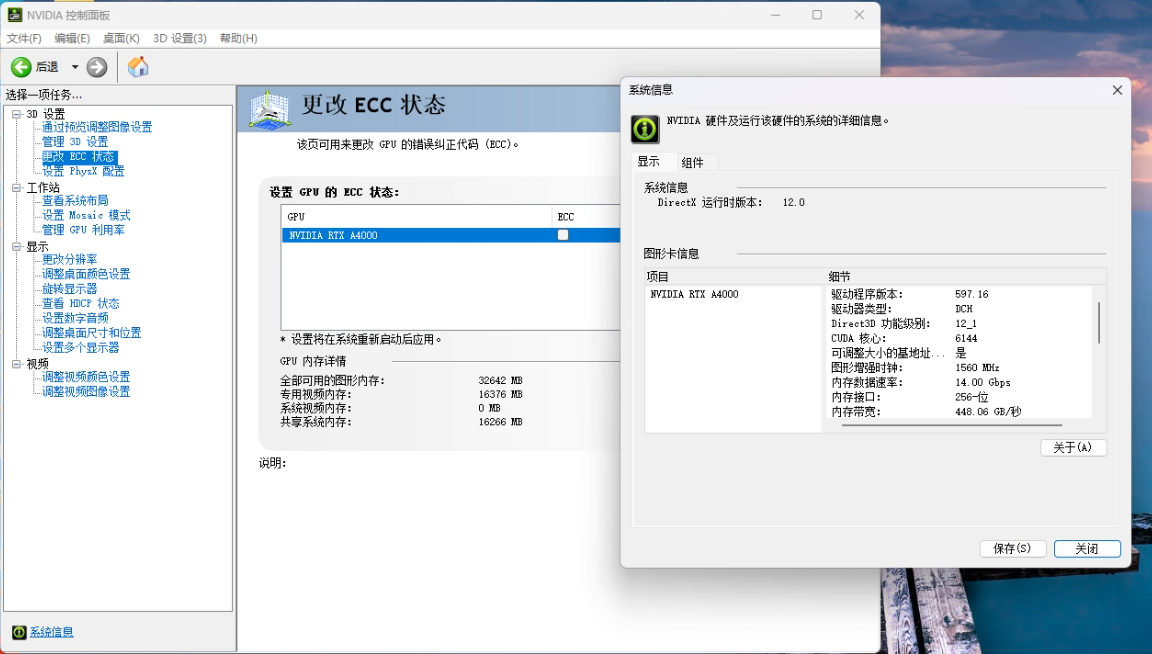
Task: Select 查看系统布局 in task tree
Action: click(x=75, y=201)
